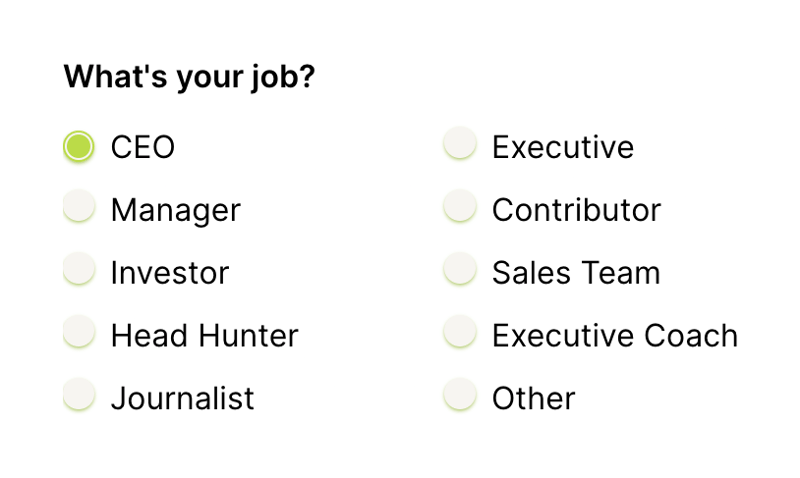The width and height of the screenshot is (800, 478).
Task: Select Head Hunter radio circle
Action: click(78, 333)
